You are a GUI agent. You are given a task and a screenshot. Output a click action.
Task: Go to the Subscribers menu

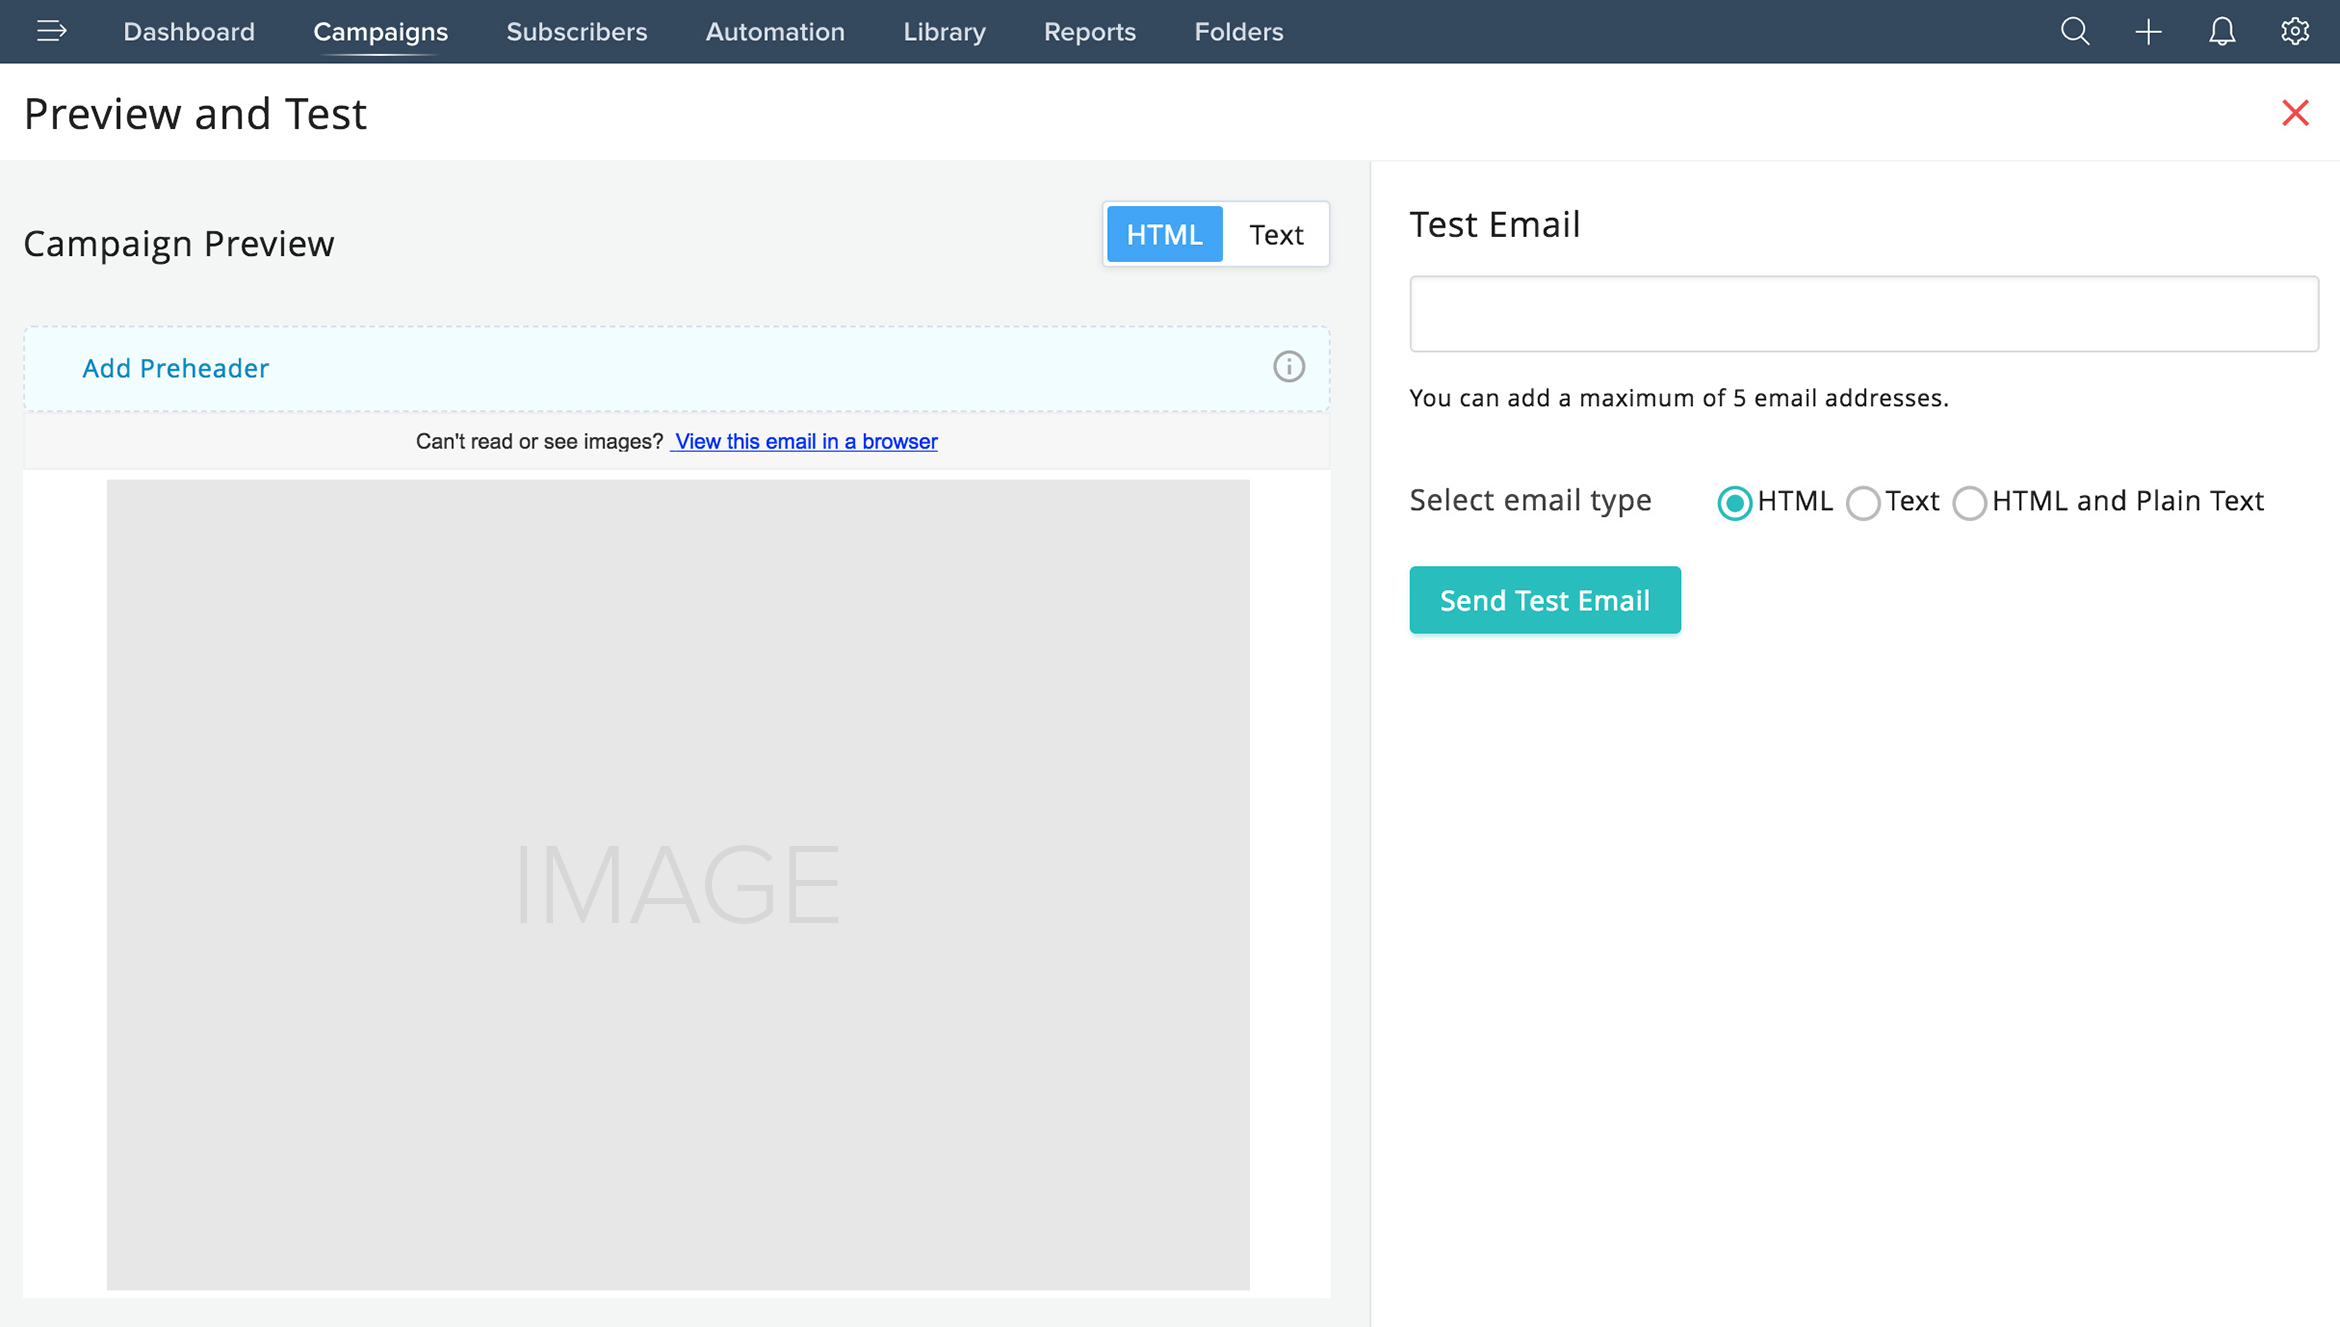coord(576,31)
